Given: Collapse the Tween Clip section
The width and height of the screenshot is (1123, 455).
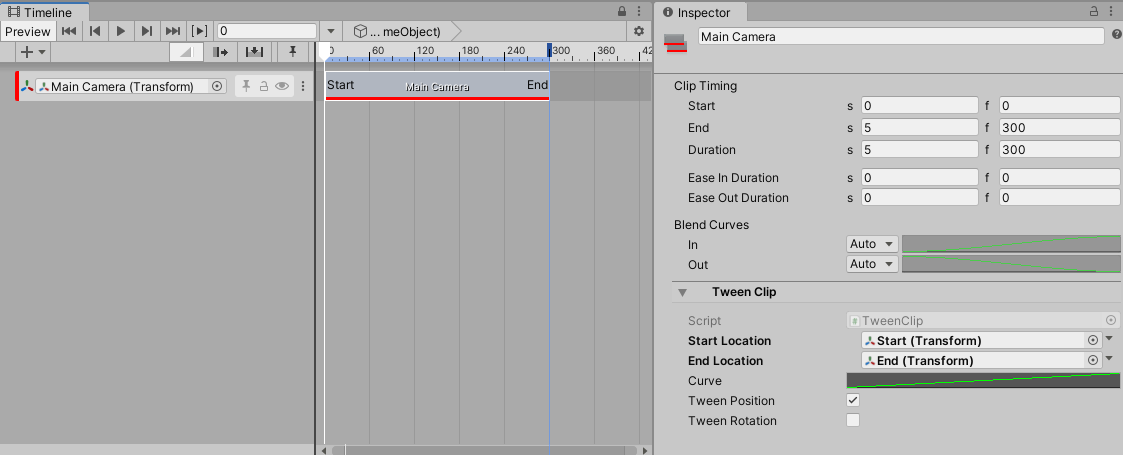Looking at the screenshot, I should (683, 293).
